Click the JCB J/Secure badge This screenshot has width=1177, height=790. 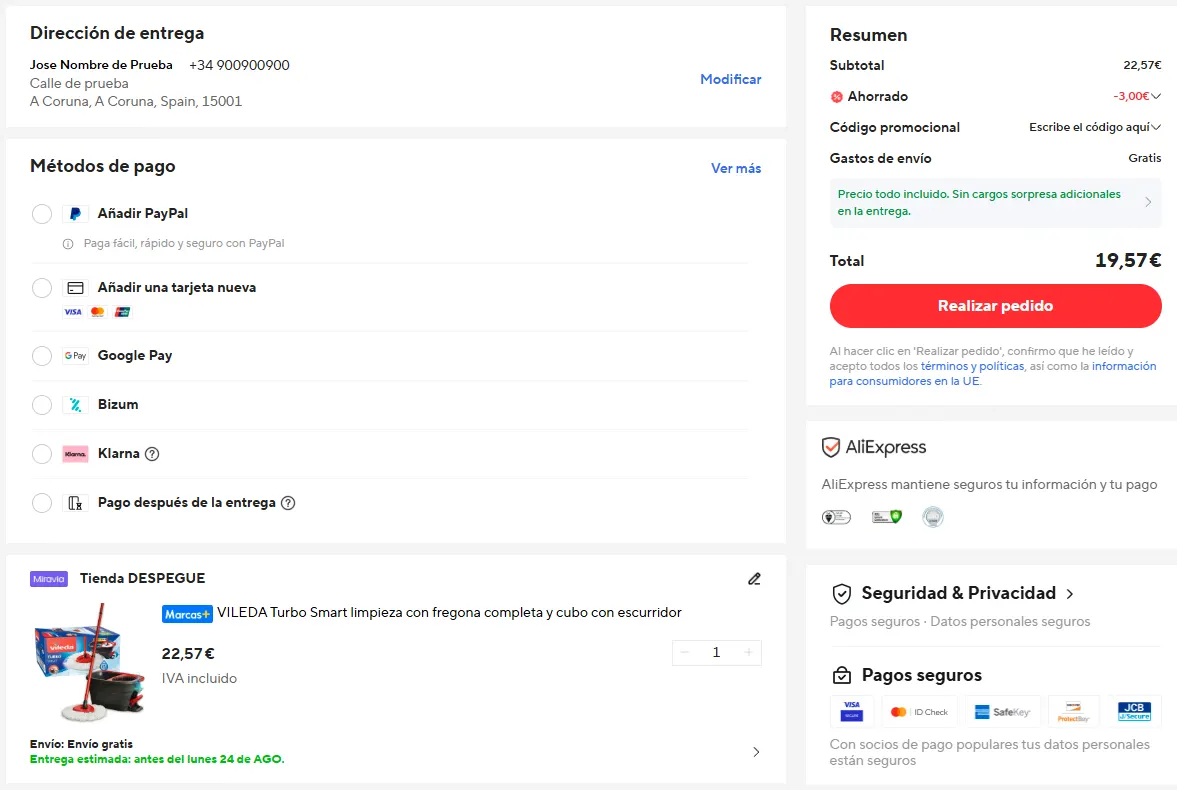(x=1134, y=711)
